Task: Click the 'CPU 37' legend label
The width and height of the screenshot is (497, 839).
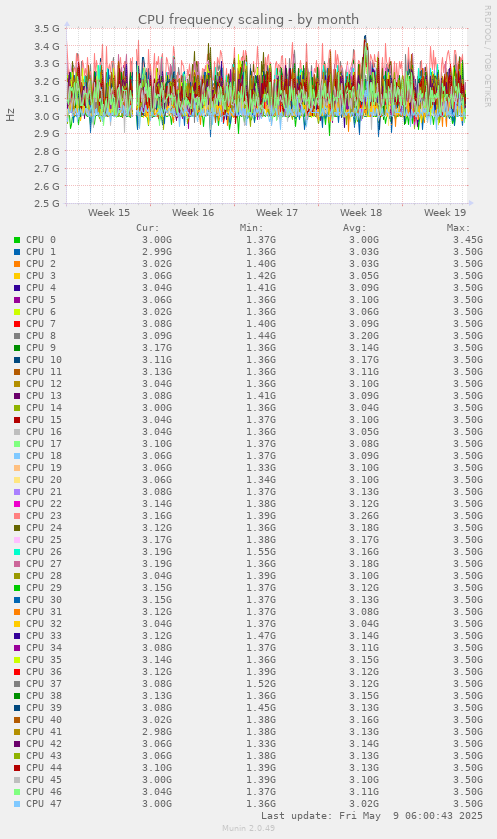Action: 44,684
